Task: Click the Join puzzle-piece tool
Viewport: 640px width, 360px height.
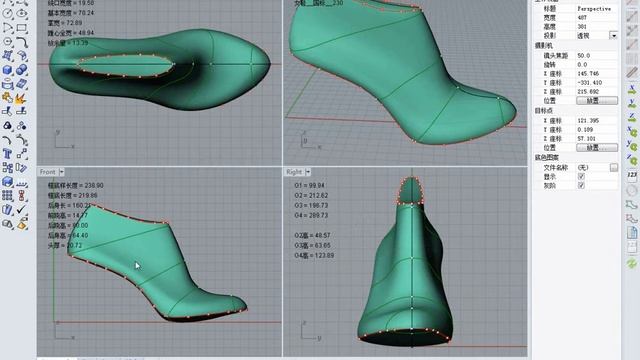Action: [x=7, y=98]
